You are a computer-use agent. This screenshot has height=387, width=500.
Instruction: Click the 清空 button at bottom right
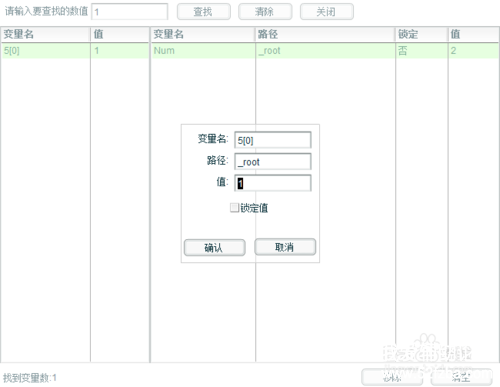(461, 377)
